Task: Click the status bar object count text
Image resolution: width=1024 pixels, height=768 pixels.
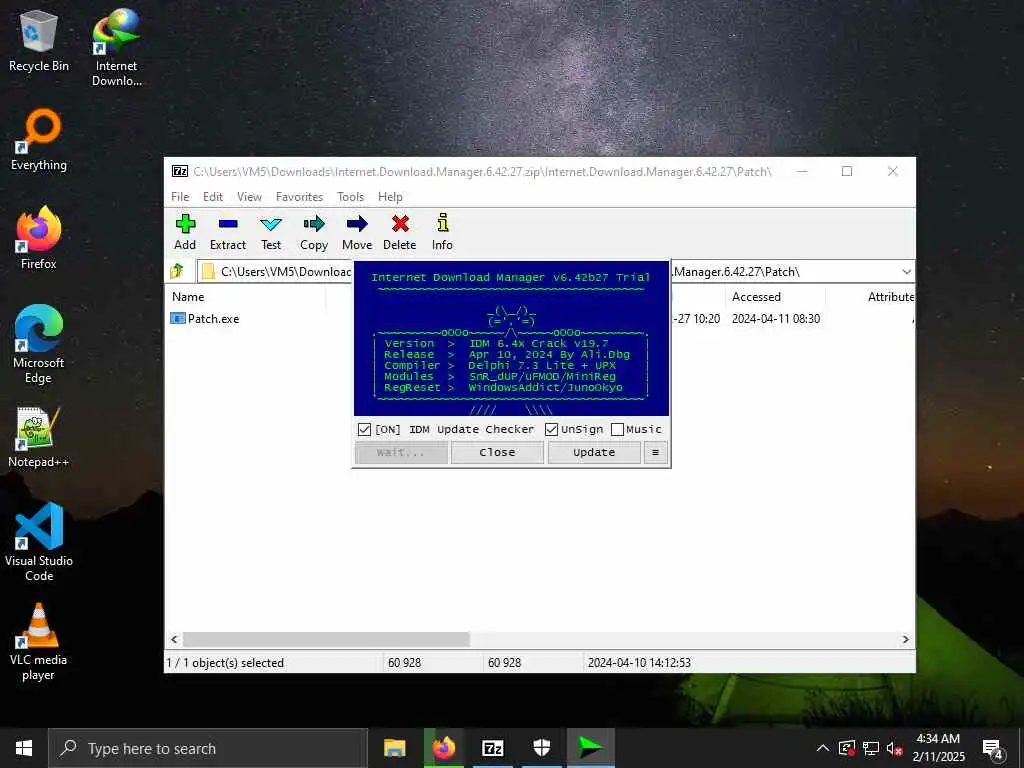Action: click(225, 663)
